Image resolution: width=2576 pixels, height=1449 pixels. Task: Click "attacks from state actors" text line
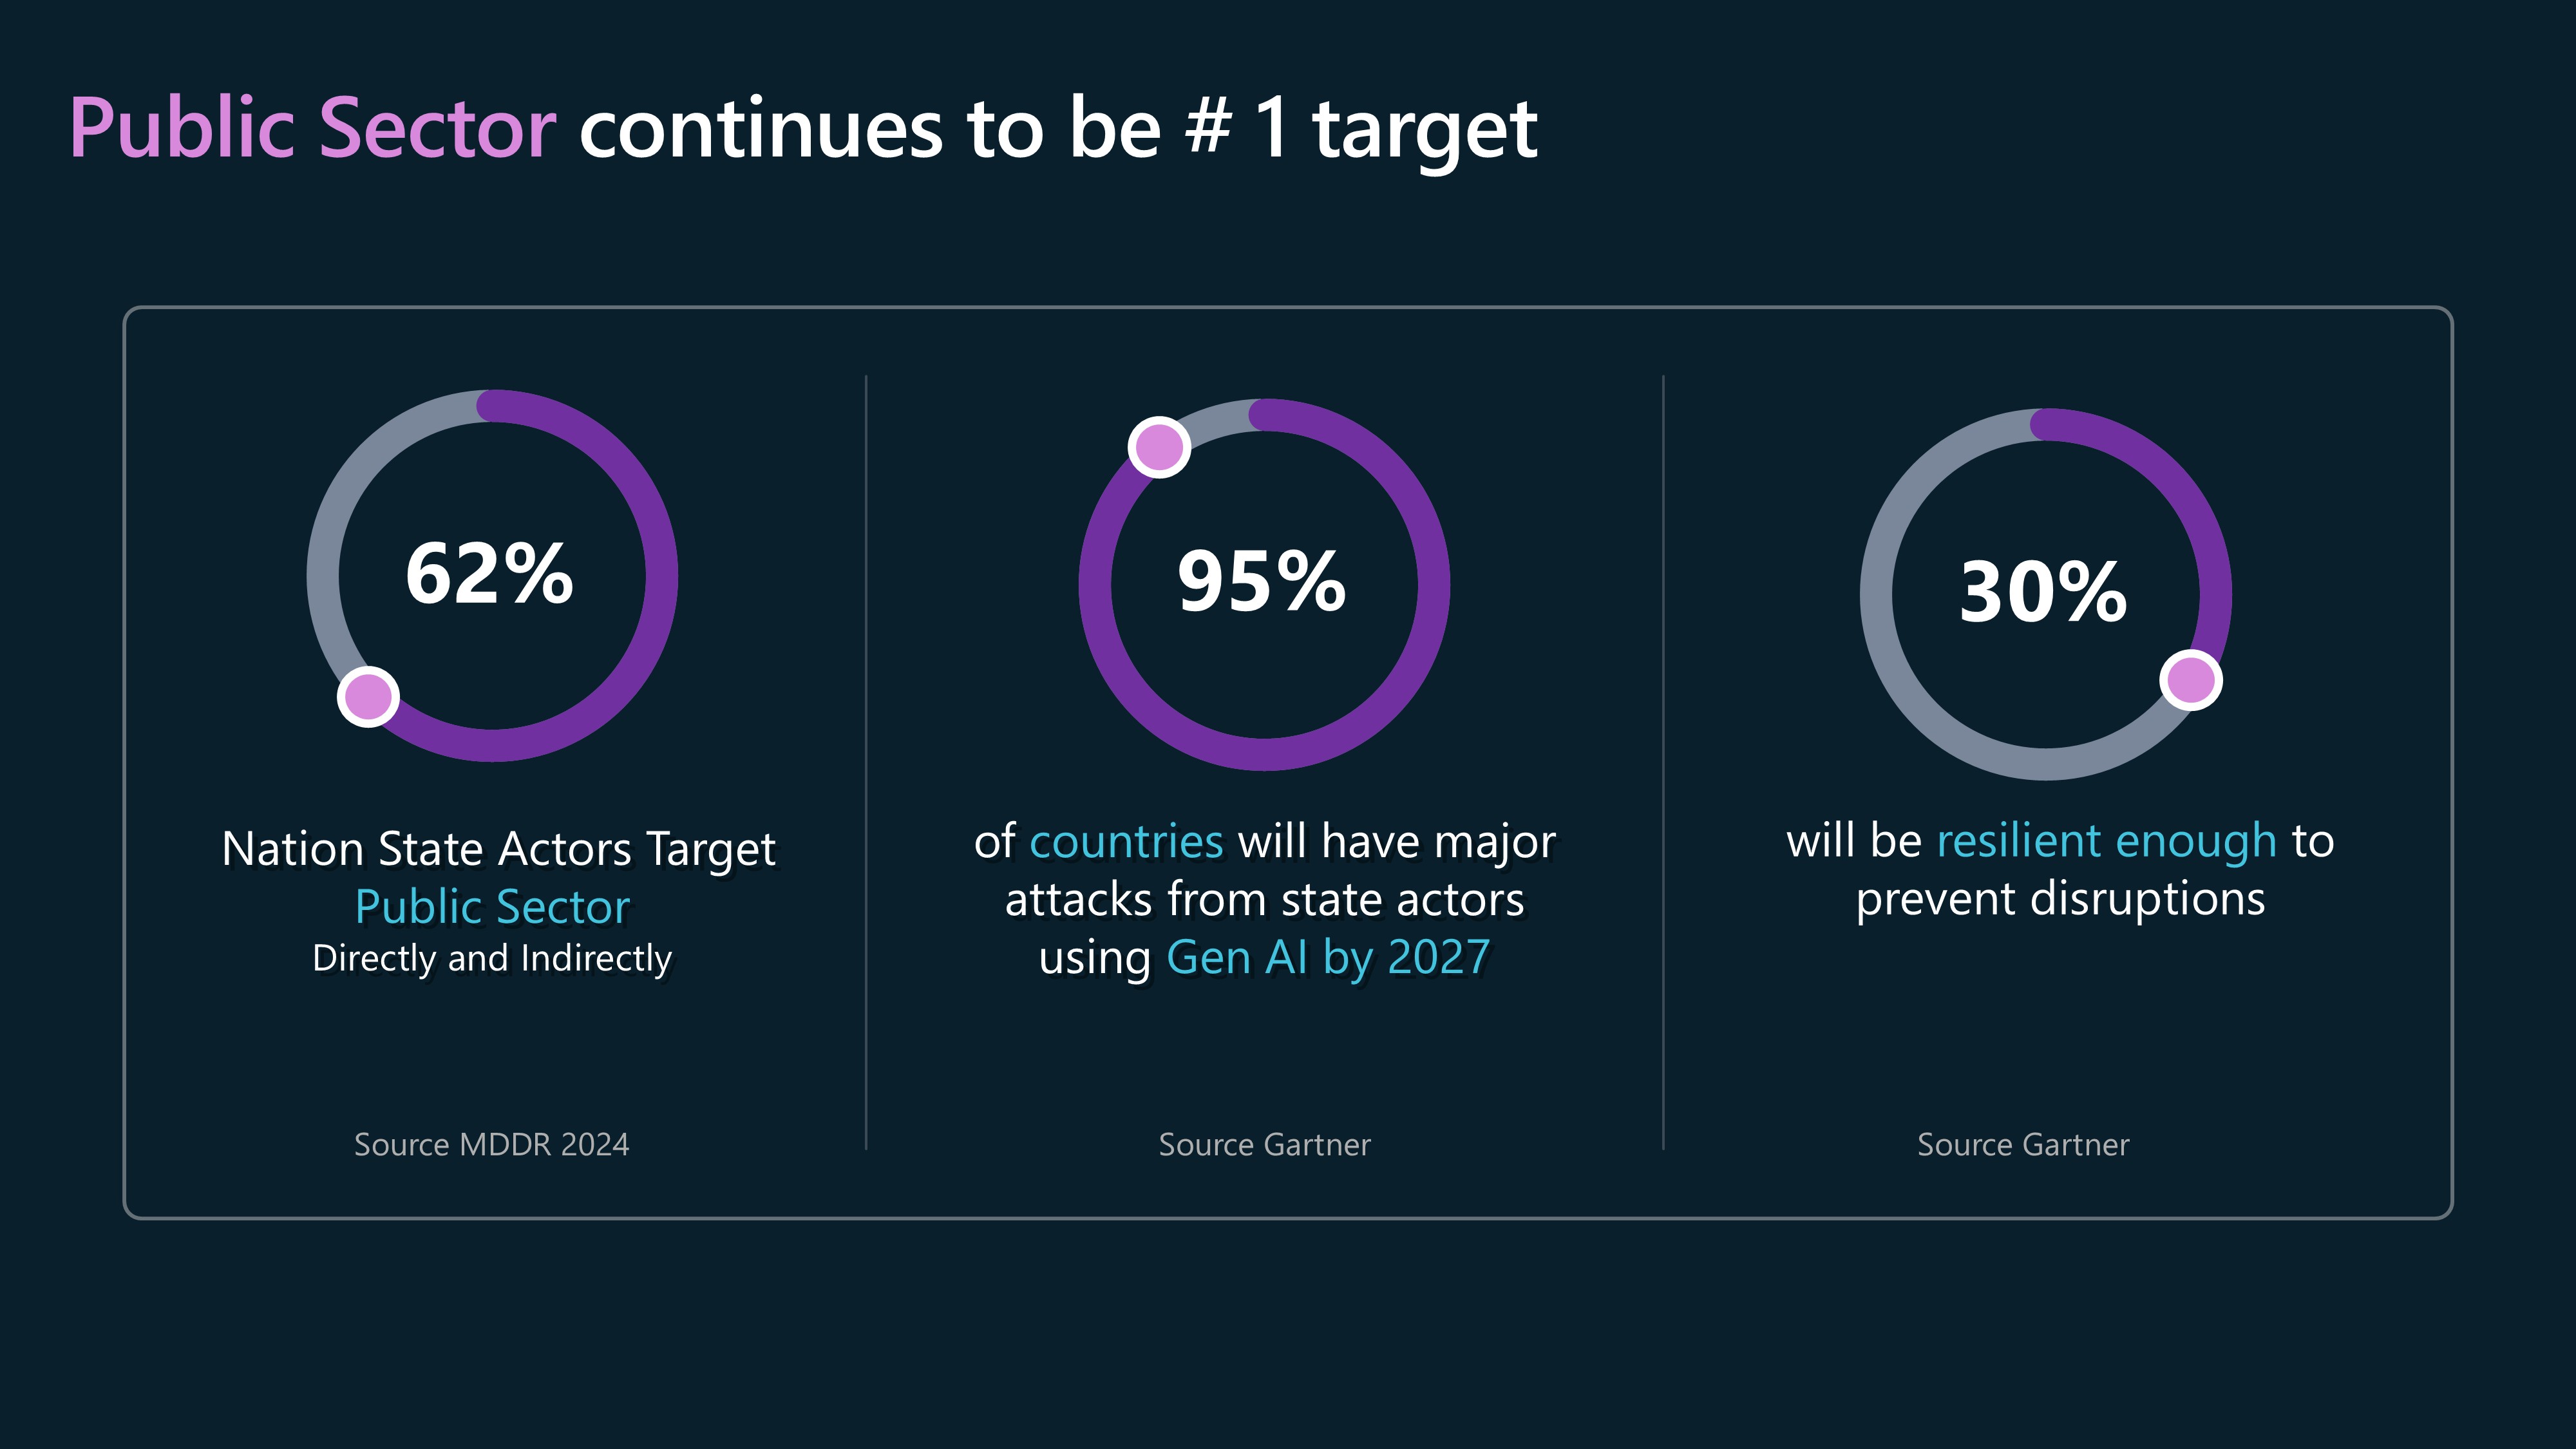(1264, 900)
